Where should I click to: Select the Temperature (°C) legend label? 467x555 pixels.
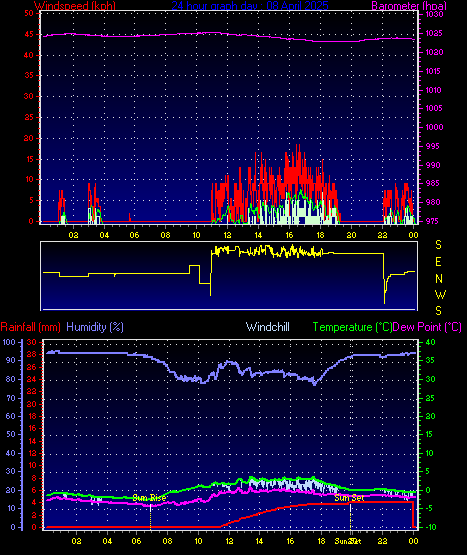(352, 327)
